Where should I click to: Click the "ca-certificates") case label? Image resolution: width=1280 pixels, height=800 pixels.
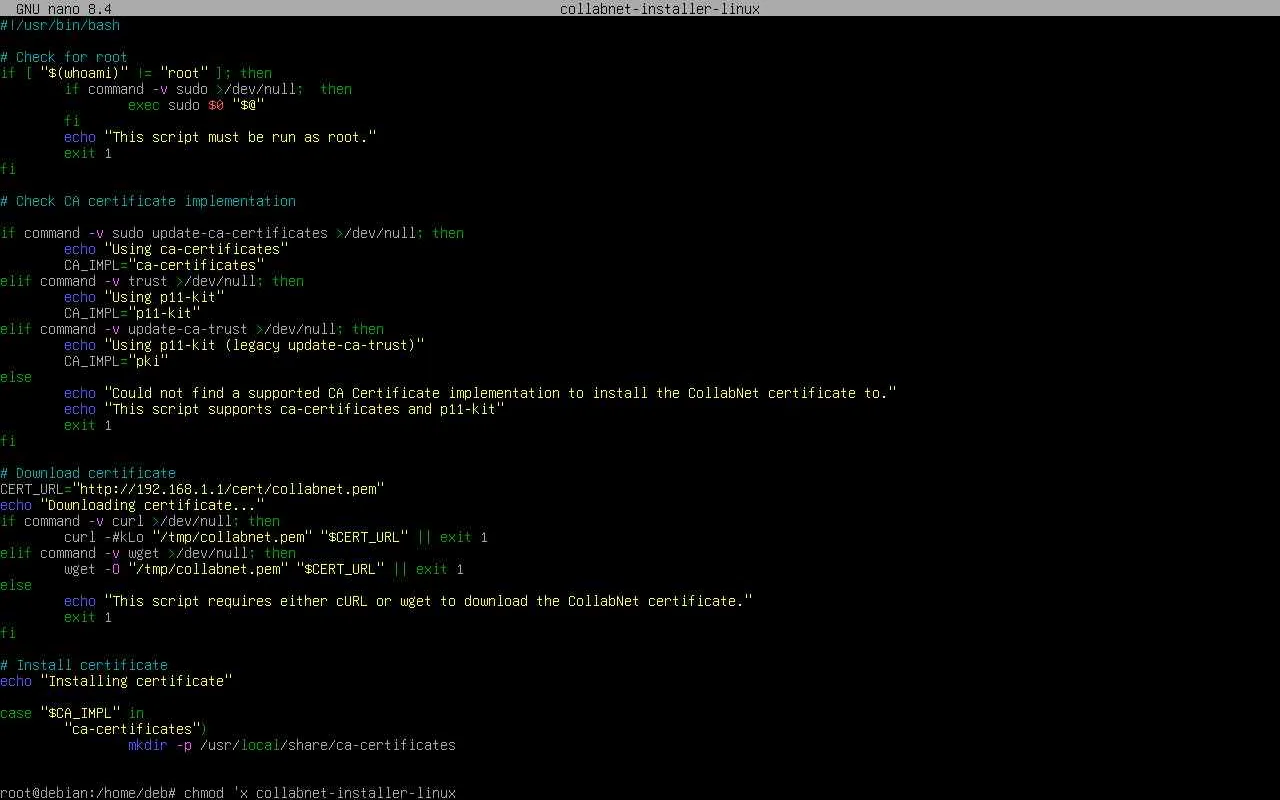(136, 729)
